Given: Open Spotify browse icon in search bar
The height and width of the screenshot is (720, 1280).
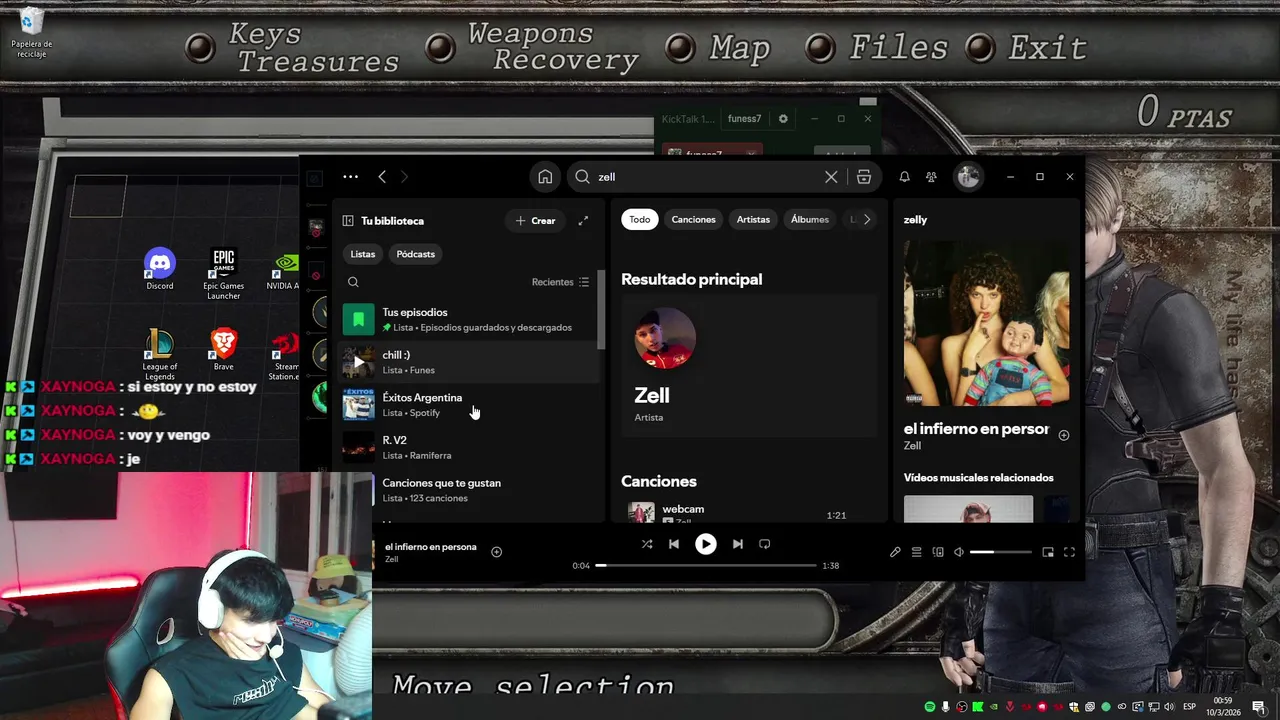Looking at the screenshot, I should [x=864, y=177].
